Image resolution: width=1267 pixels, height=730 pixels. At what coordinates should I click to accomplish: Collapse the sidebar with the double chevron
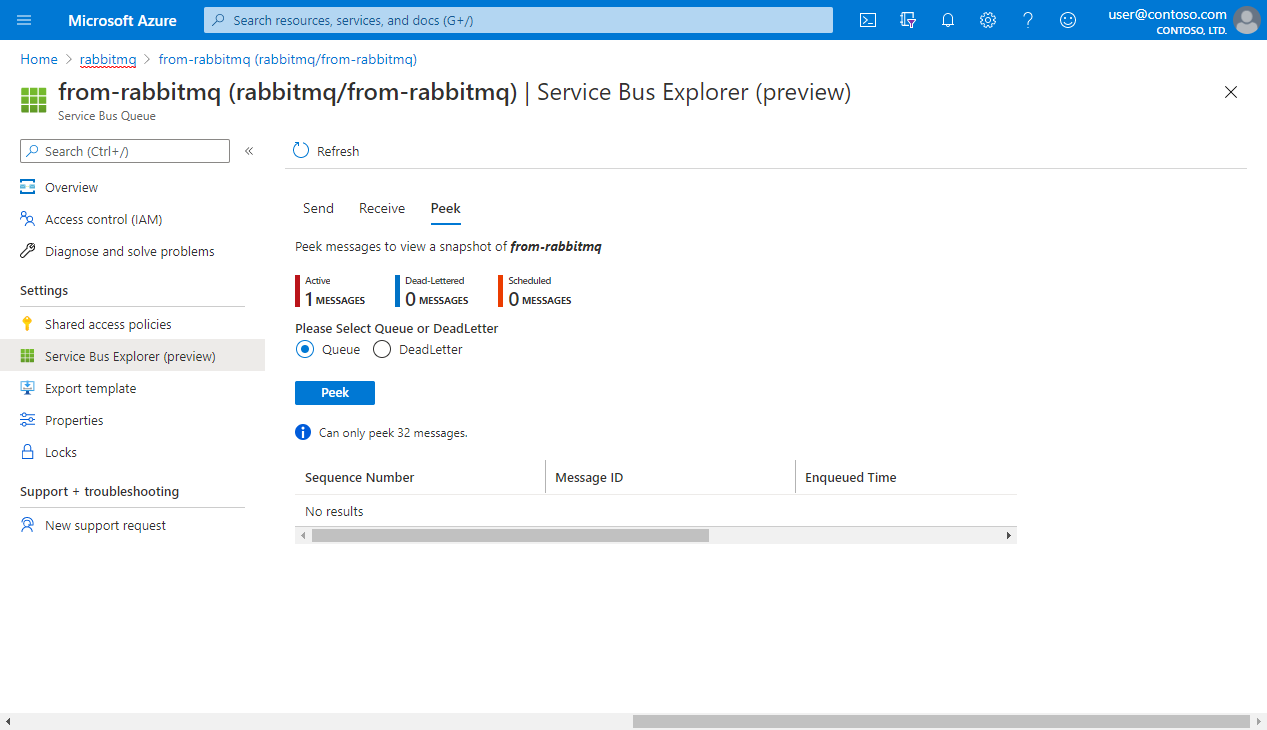pos(248,151)
